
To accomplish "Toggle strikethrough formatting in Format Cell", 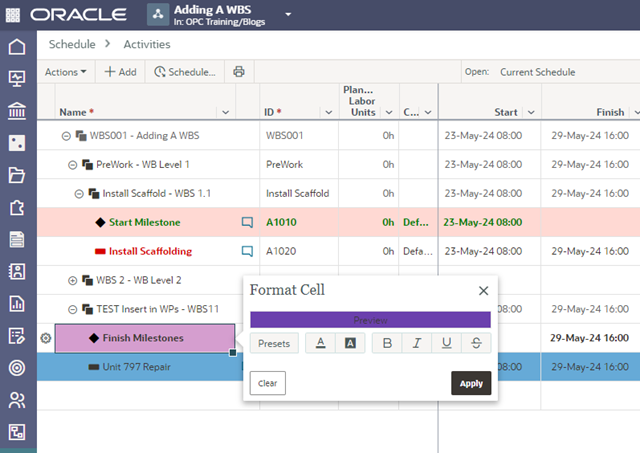I will click(475, 343).
